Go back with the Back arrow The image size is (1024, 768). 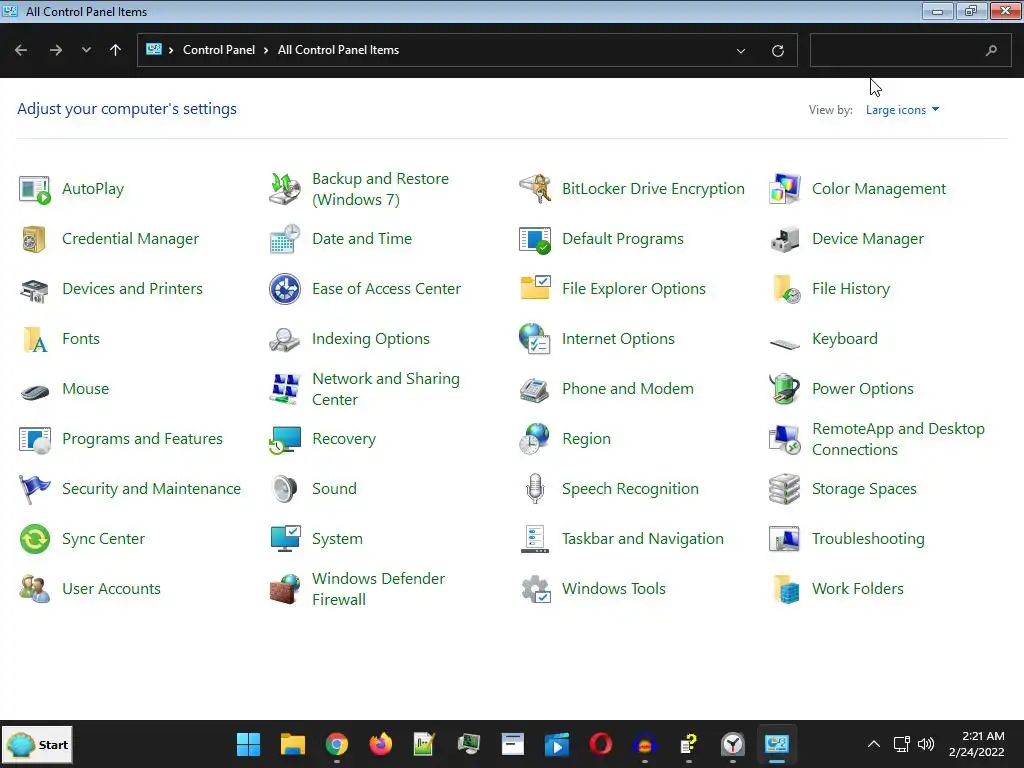tap(21, 50)
